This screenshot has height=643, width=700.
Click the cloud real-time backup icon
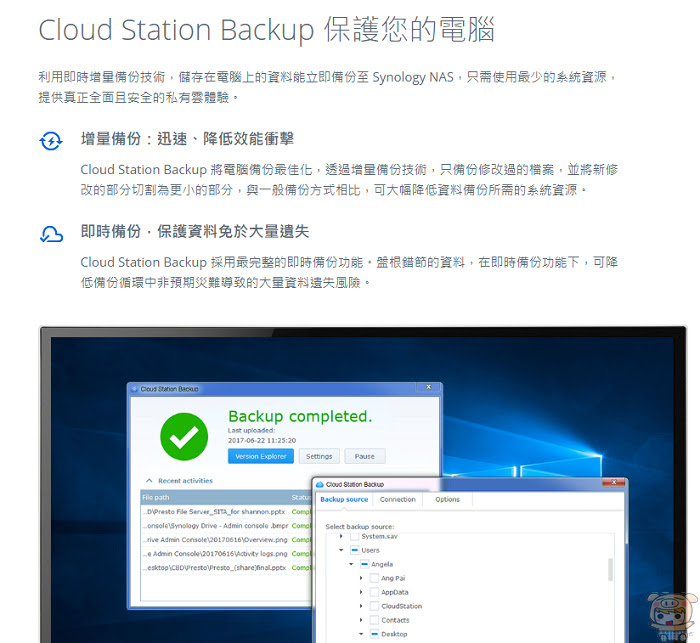[51, 234]
